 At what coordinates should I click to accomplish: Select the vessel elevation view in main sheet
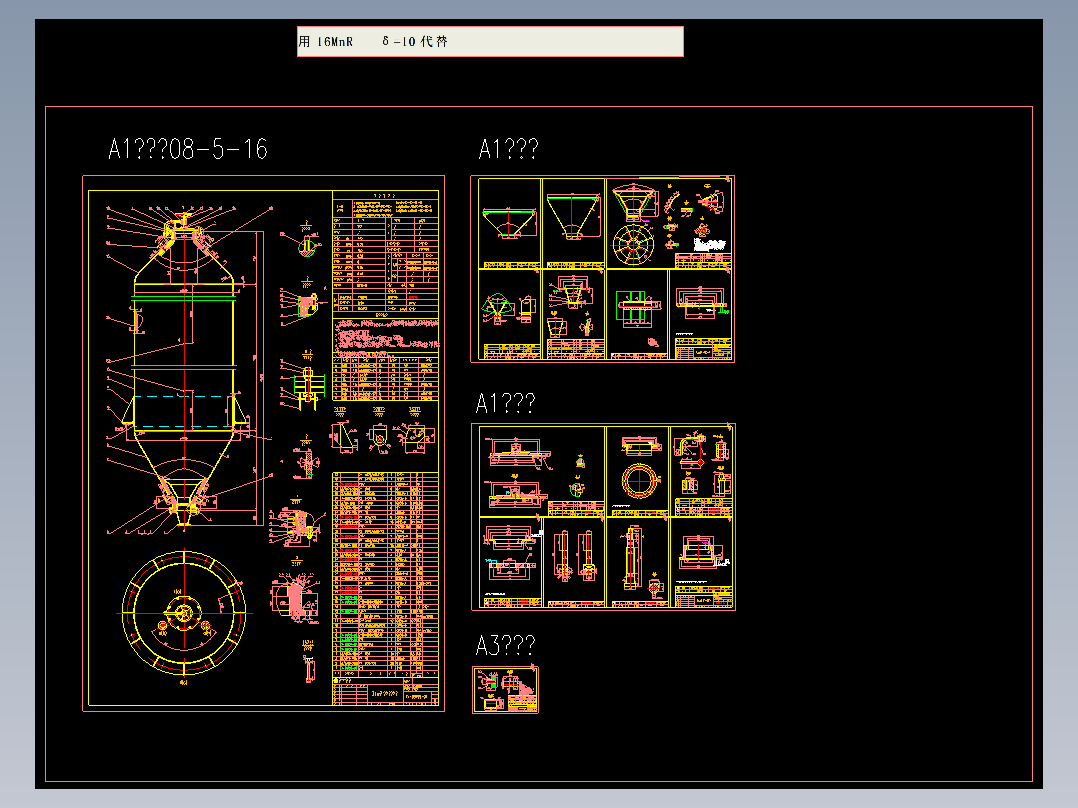(x=184, y=368)
